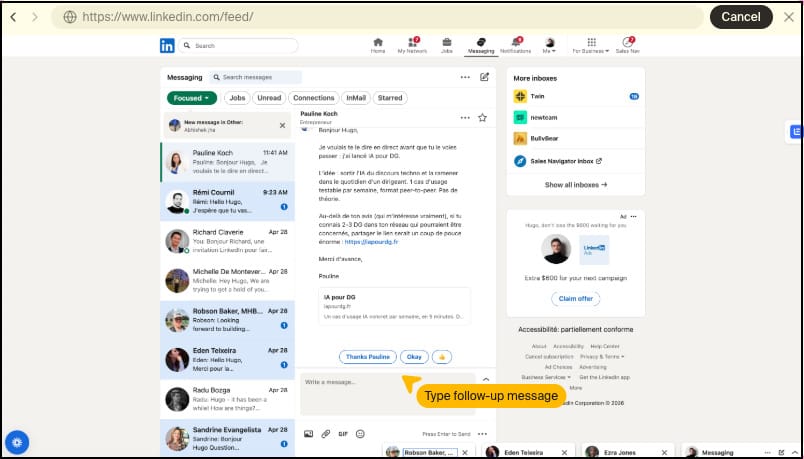Toggle the Starred filter chip
The width and height of the screenshot is (804, 459).
tap(390, 98)
